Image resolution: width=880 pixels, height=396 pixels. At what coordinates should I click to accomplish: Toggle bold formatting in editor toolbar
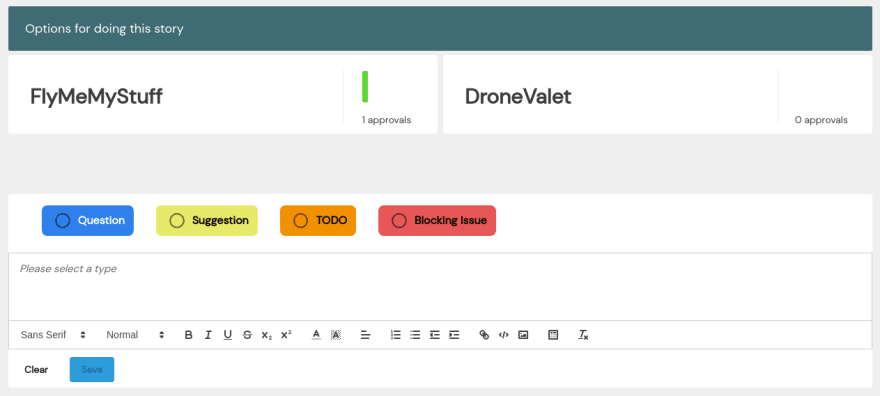click(189, 335)
